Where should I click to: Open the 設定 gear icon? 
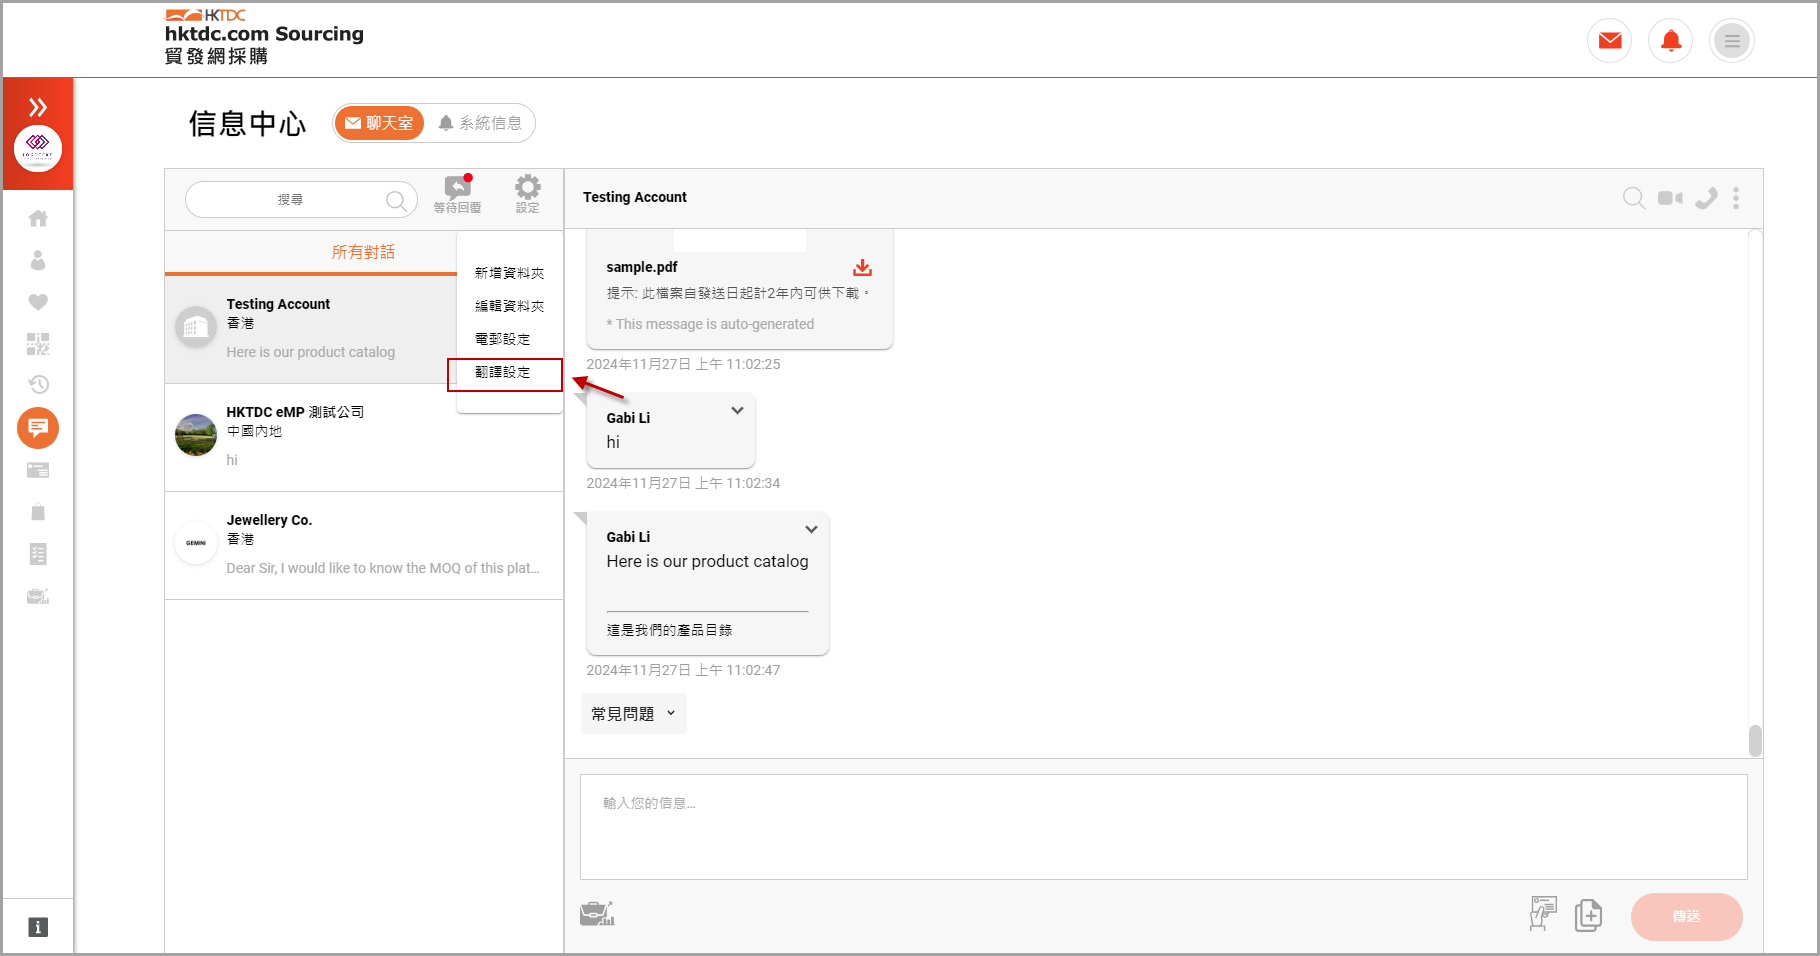528,194
